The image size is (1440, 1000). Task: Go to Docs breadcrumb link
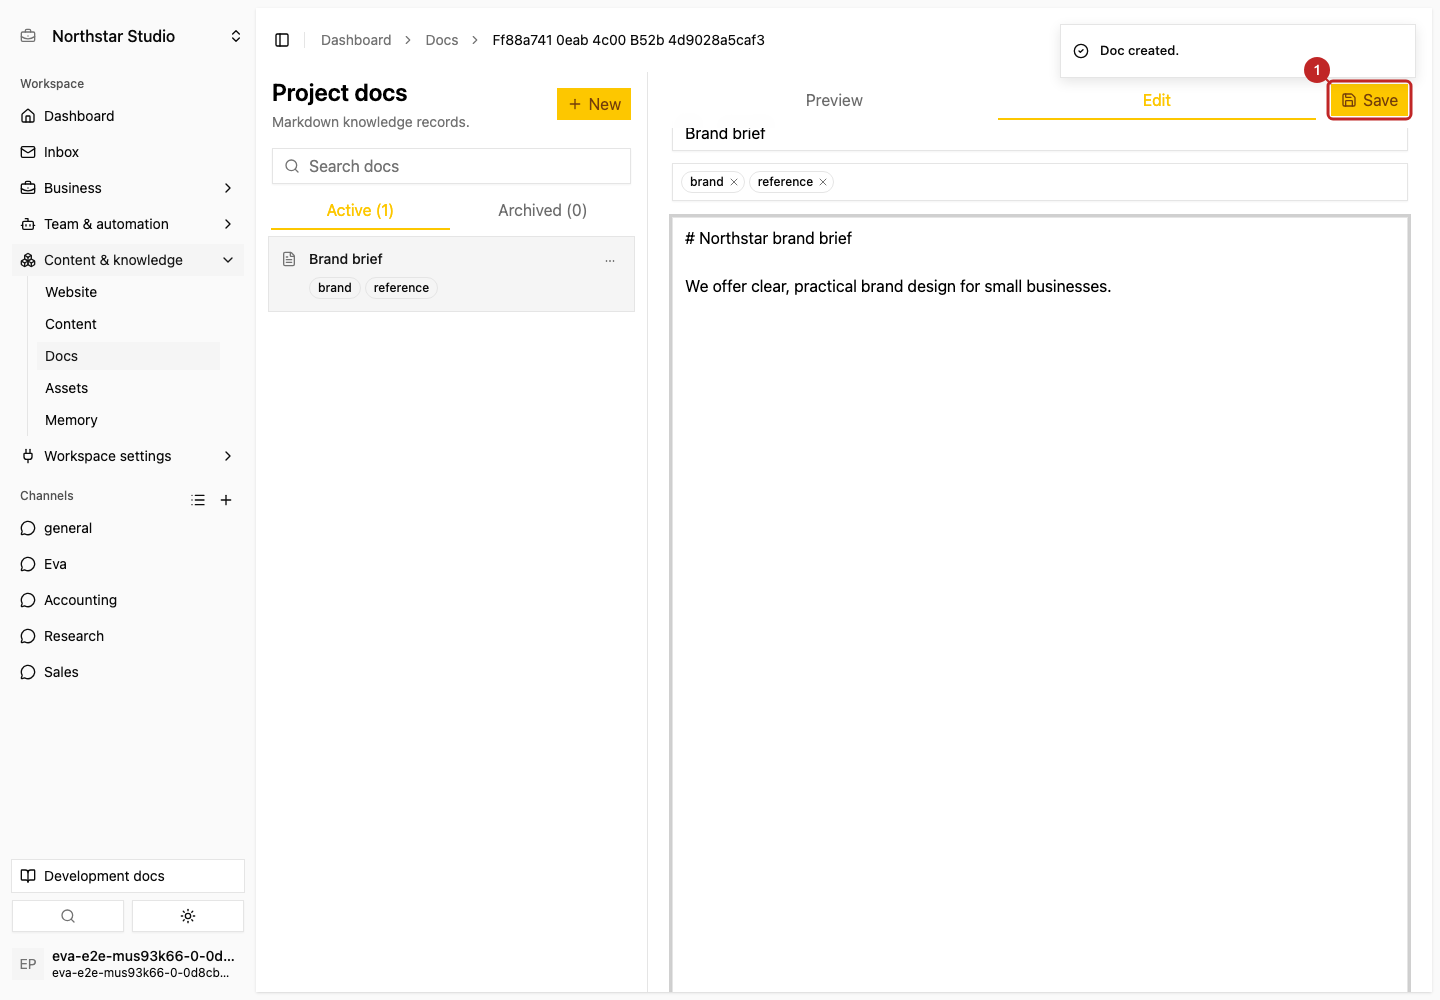pyautogui.click(x=442, y=40)
